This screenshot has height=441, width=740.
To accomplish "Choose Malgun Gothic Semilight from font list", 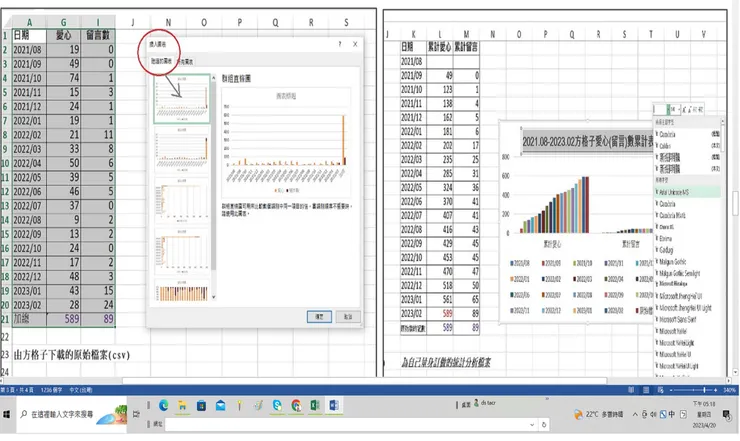I will [687, 273].
